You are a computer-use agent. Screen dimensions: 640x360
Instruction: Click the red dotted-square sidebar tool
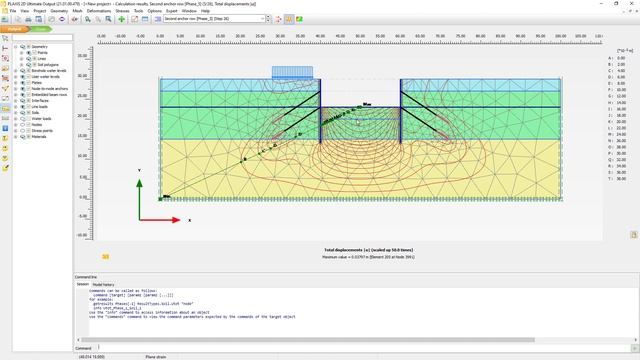click(5, 58)
